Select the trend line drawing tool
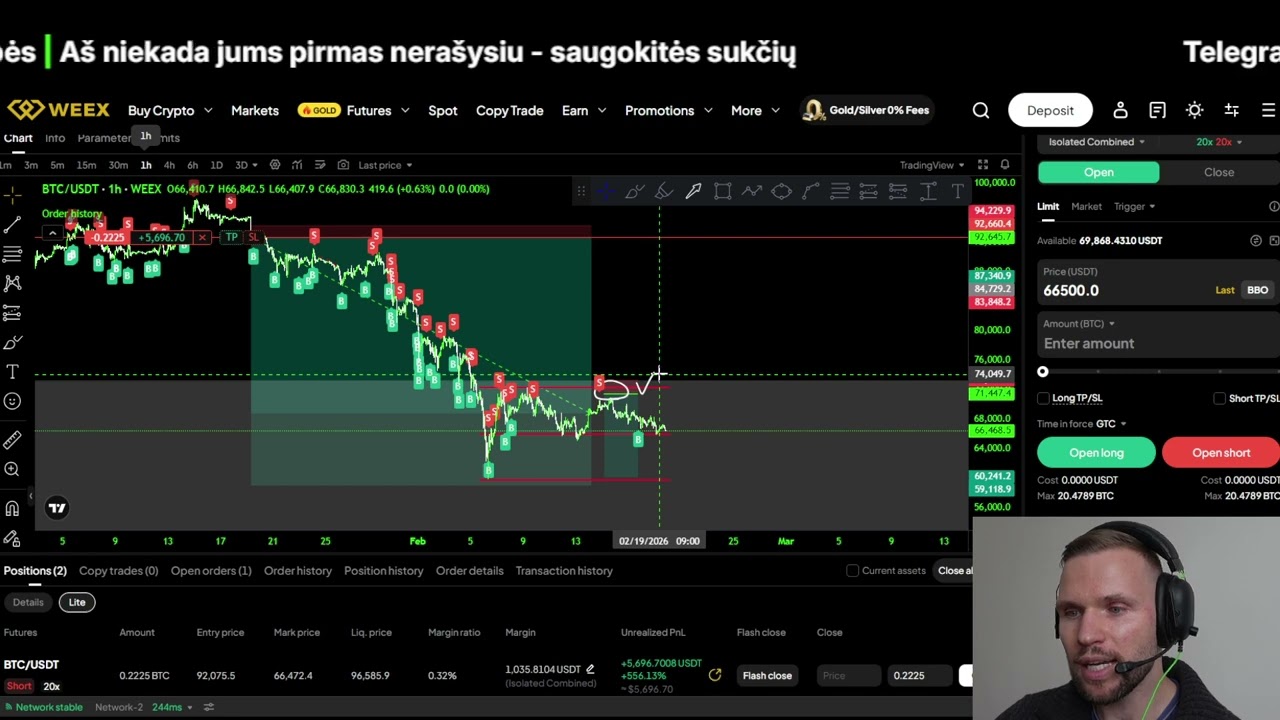1280x720 pixels. click(12, 225)
